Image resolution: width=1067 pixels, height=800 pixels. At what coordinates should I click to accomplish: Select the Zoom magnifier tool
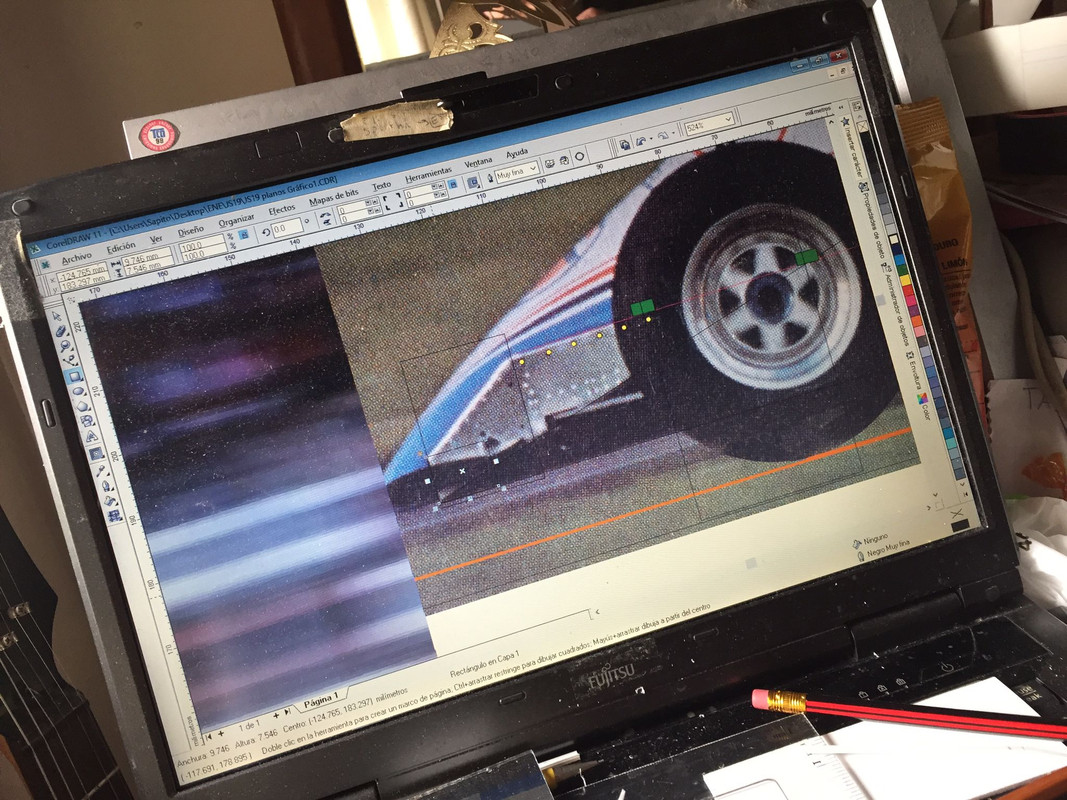coord(65,346)
